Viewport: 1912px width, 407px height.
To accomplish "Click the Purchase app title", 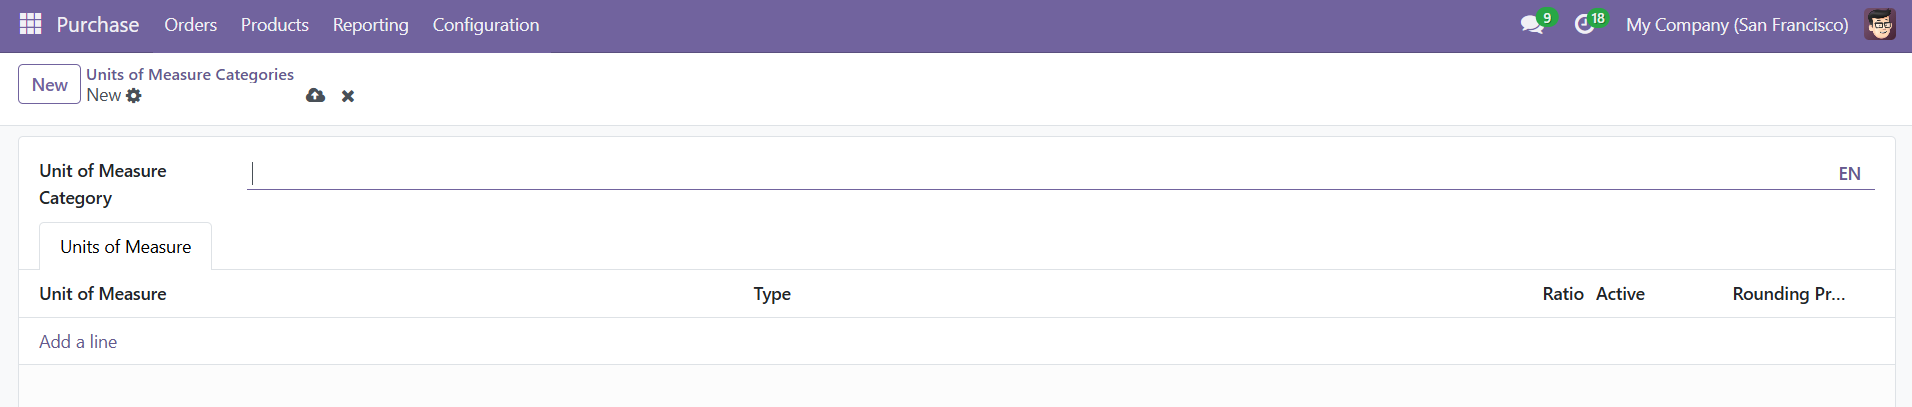I will click(98, 25).
